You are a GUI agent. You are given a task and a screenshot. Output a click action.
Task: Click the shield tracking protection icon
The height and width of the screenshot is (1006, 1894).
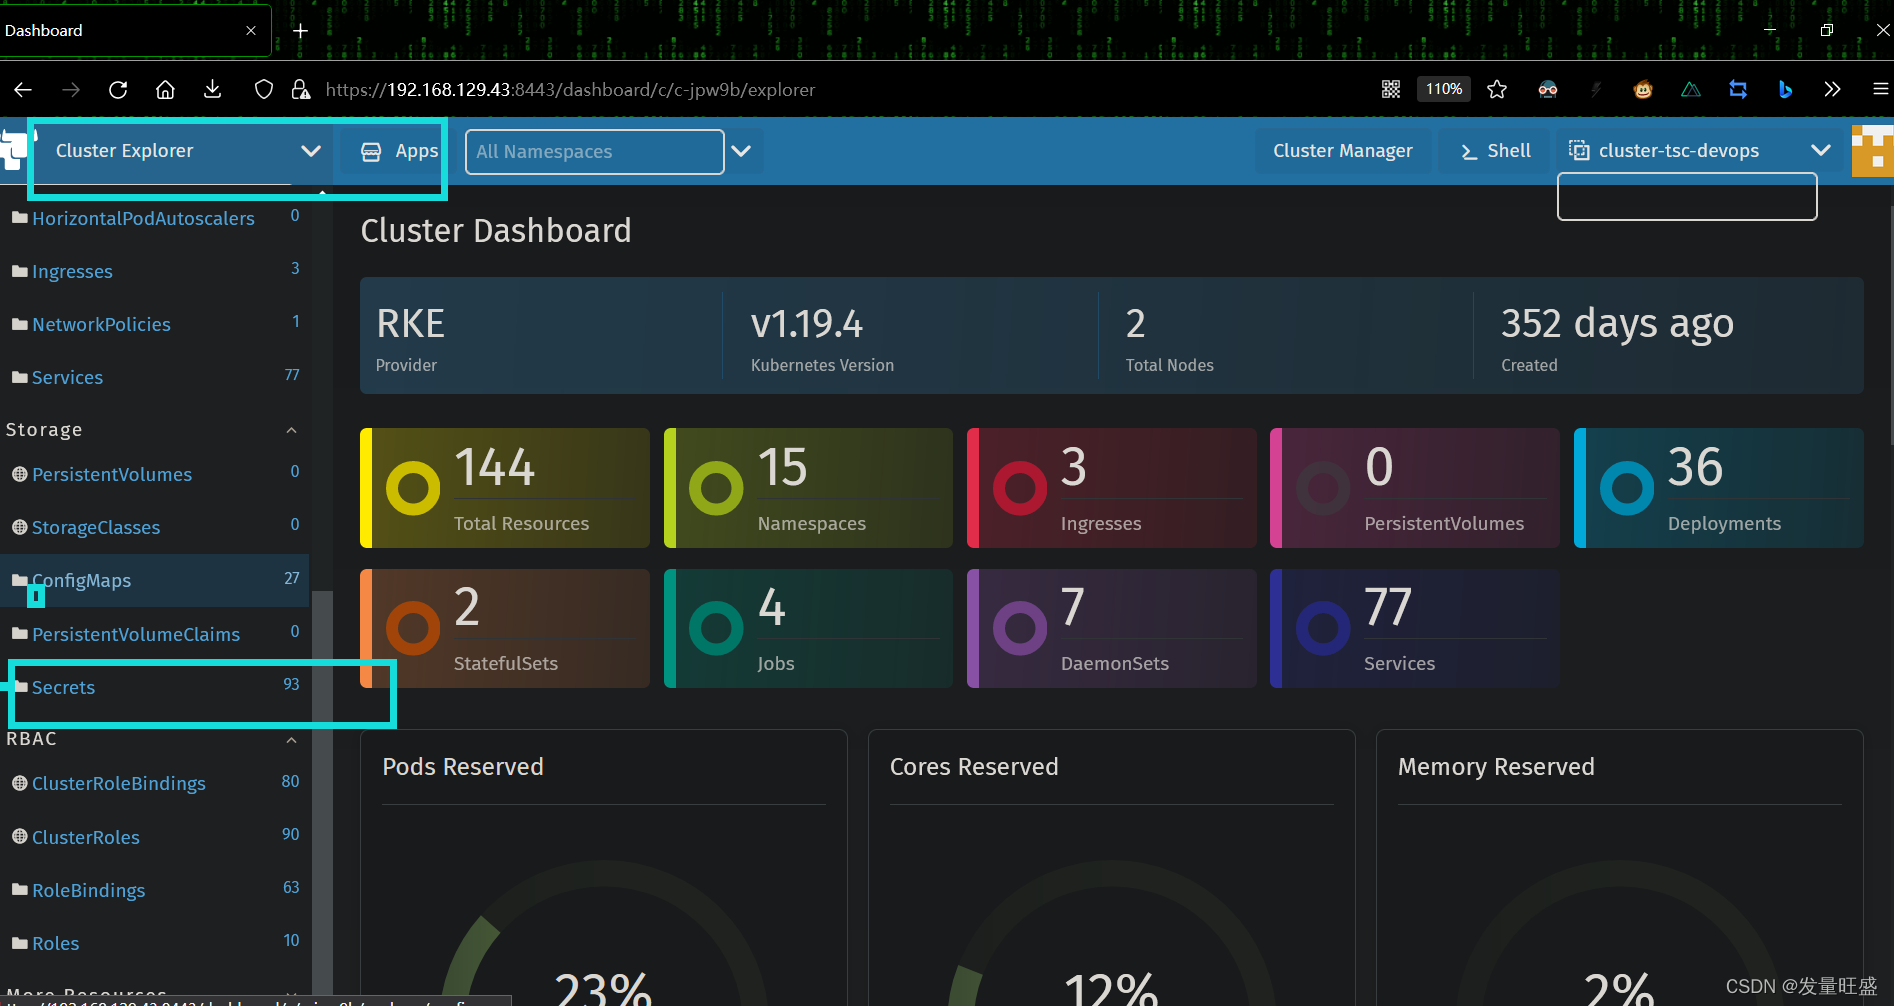[x=264, y=90]
